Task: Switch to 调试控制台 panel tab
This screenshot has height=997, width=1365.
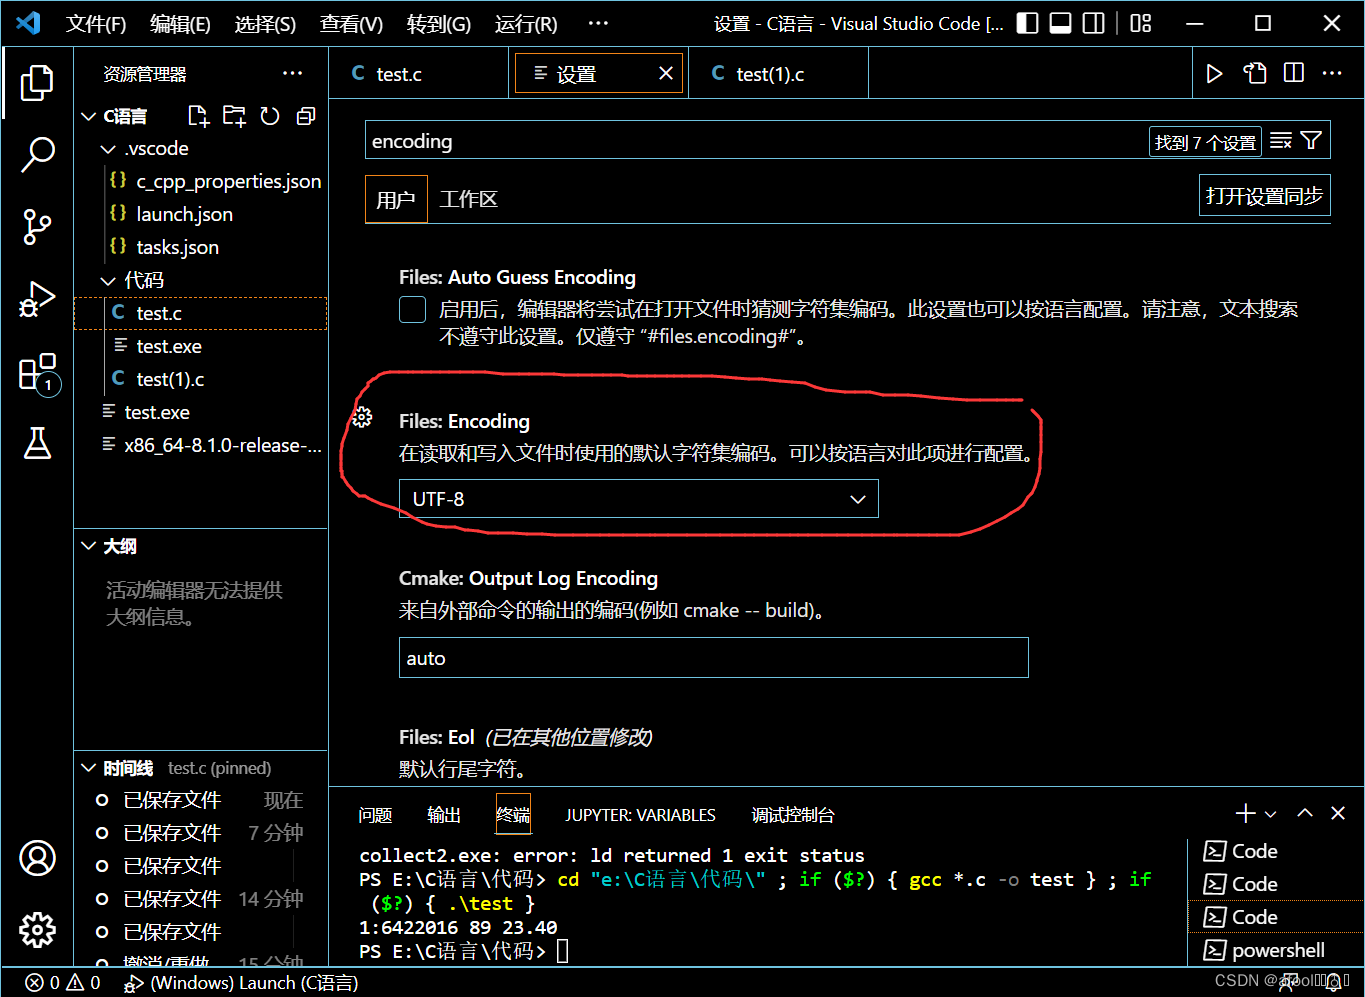Action: (793, 815)
